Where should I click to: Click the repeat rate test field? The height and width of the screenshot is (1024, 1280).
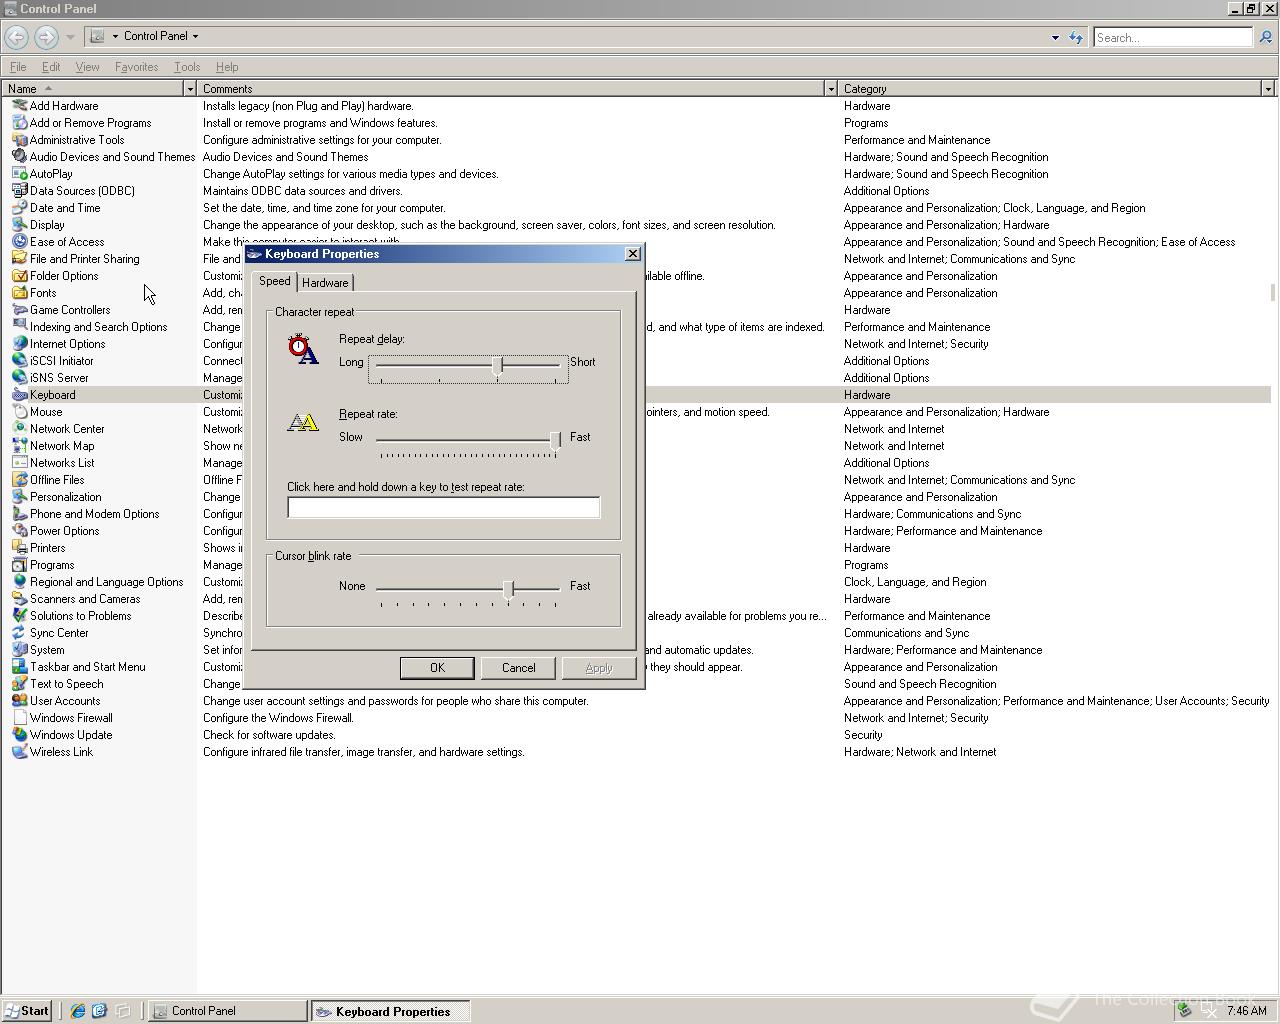tap(444, 508)
